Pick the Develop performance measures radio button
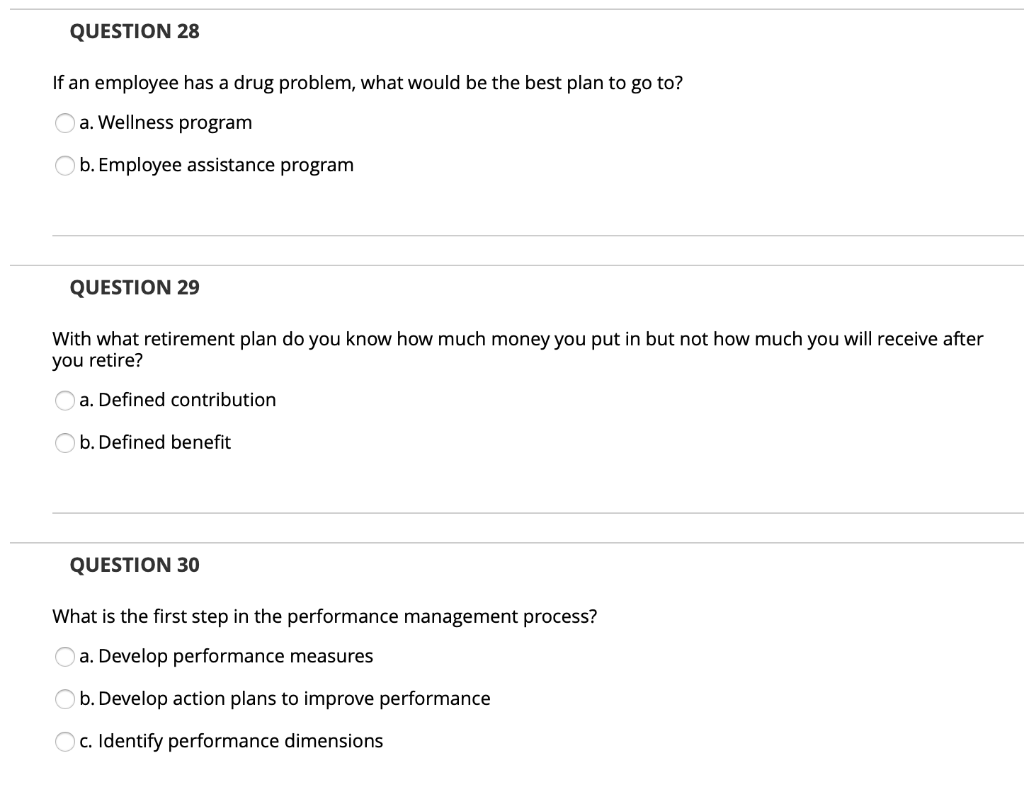1024x787 pixels. 65,656
